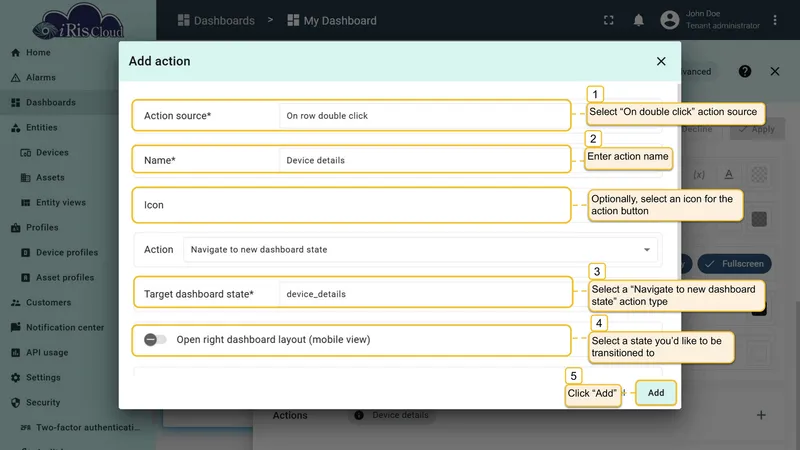The height and width of the screenshot is (450, 800).
Task: Click the Add button in dialog
Action: [656, 393]
